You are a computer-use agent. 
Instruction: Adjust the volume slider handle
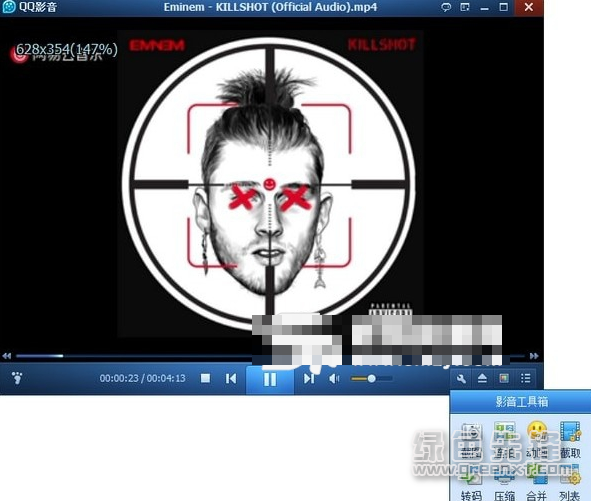371,378
